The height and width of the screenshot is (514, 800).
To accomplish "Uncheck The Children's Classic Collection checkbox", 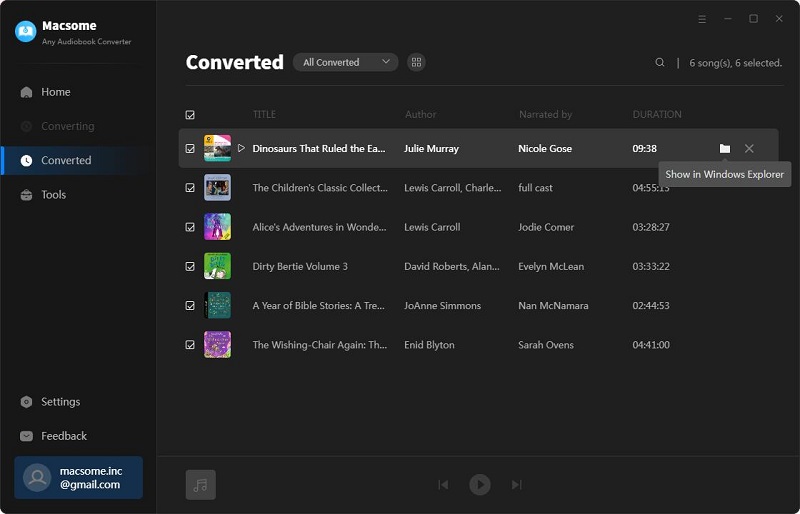I will (190, 188).
